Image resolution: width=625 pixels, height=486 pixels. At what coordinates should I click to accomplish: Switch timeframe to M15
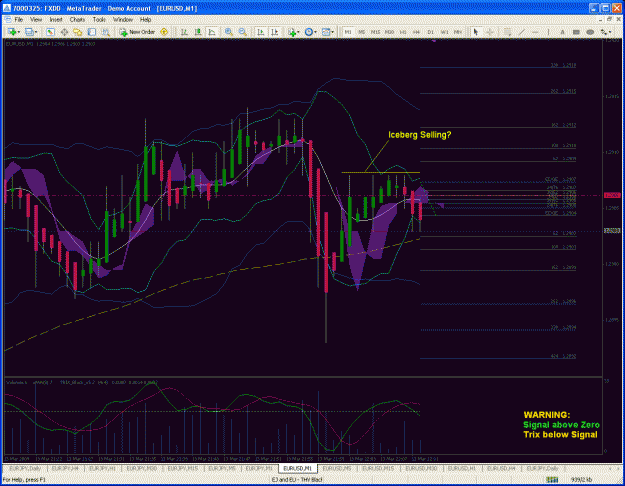click(375, 32)
